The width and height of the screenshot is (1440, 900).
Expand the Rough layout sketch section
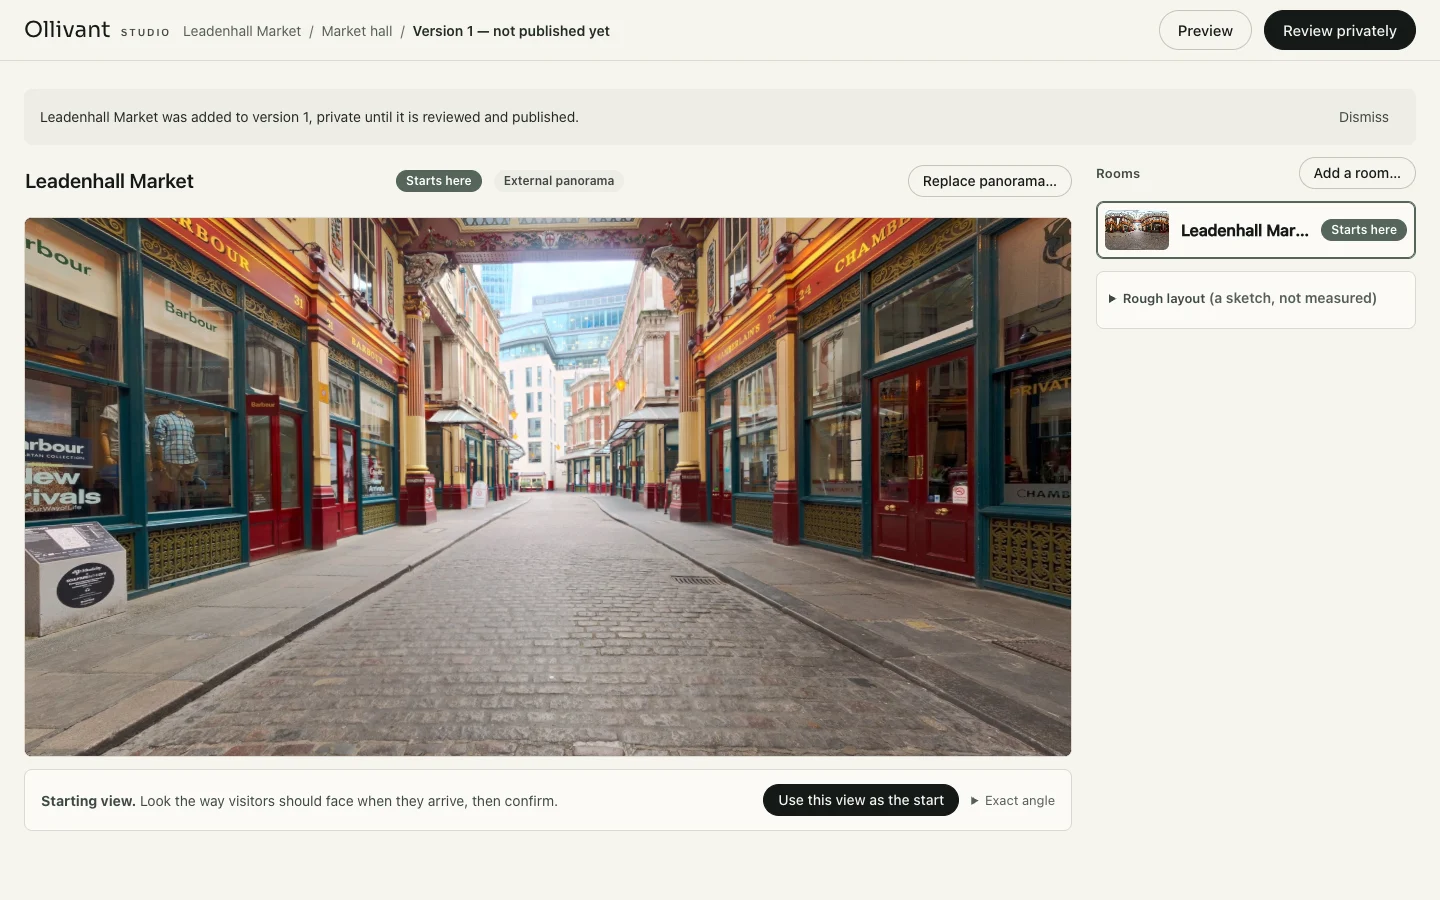tap(1256, 299)
